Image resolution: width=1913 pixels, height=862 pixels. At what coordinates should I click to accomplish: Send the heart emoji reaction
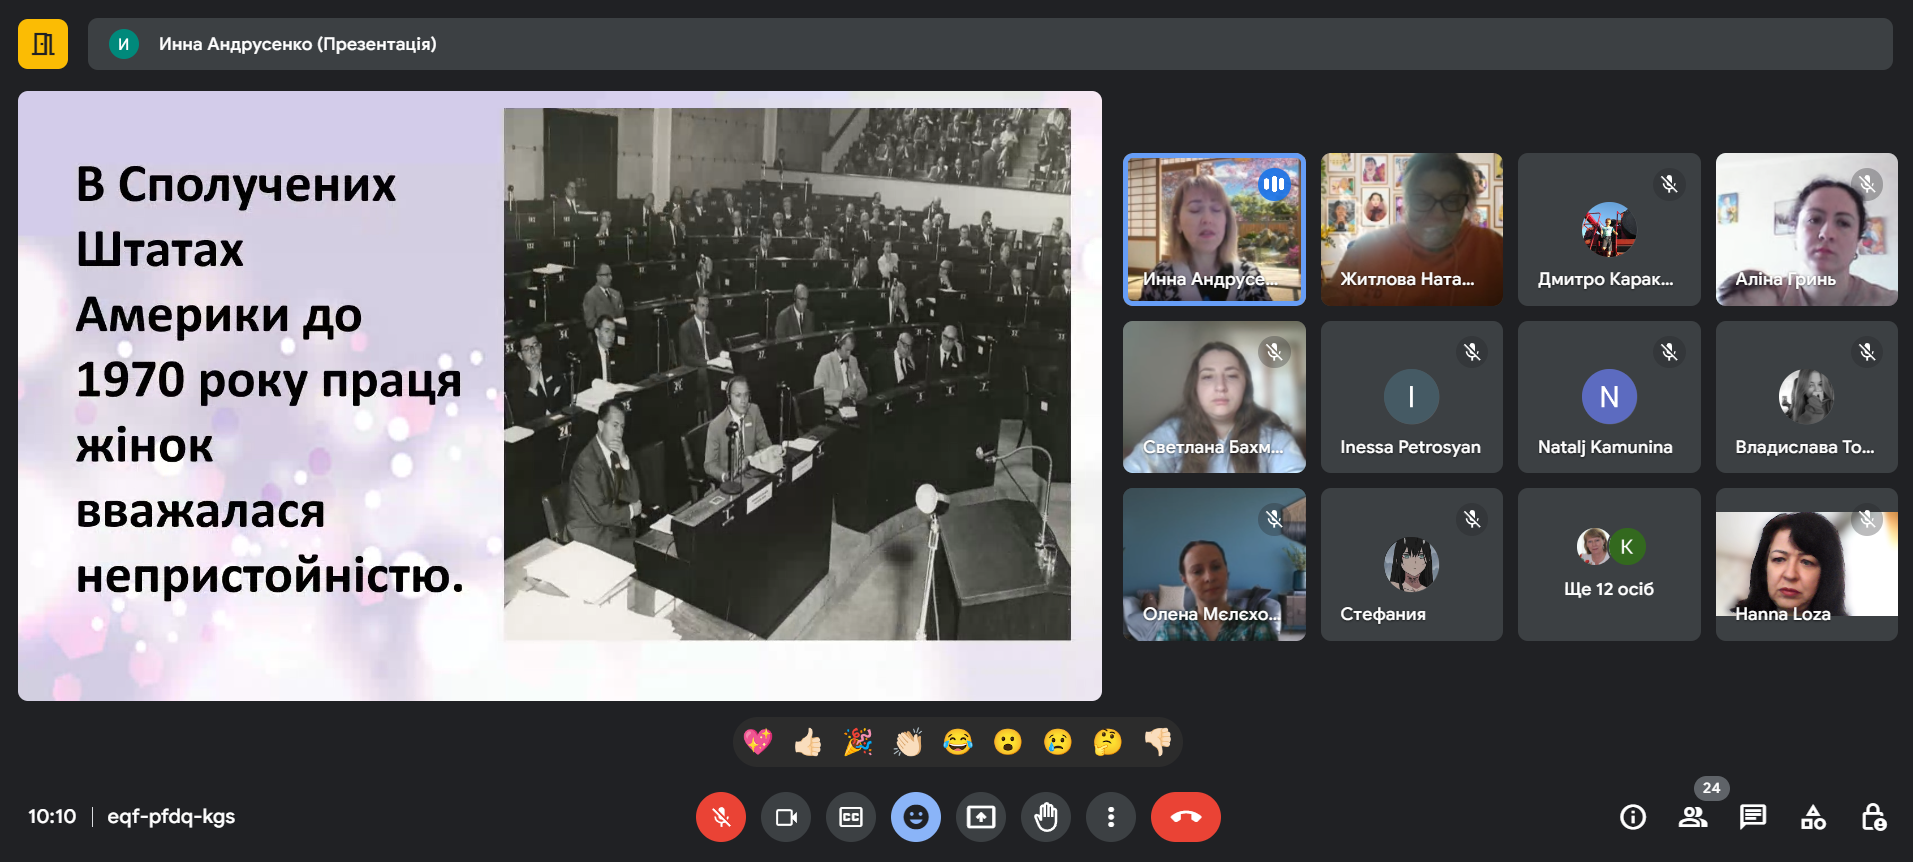tap(758, 742)
